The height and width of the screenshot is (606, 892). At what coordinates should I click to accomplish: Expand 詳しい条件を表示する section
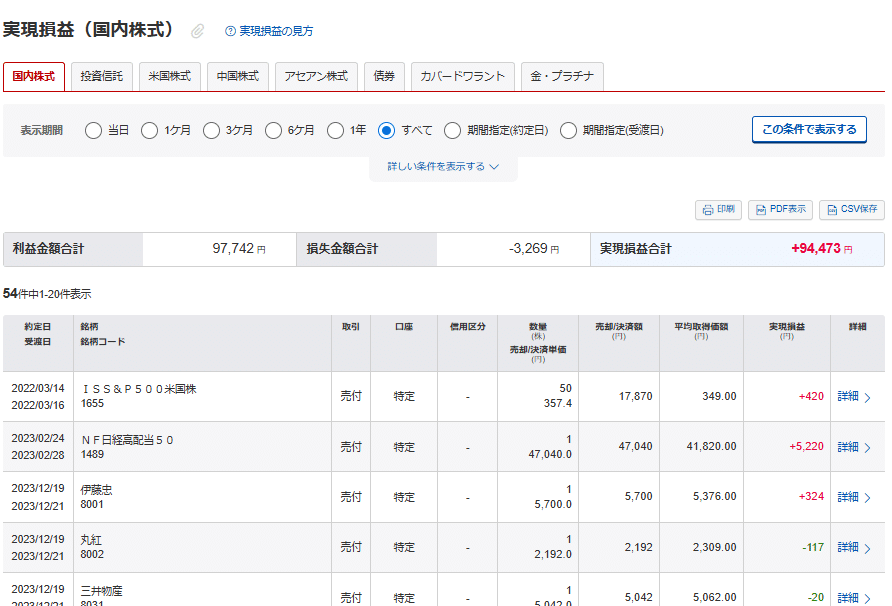click(x=443, y=167)
